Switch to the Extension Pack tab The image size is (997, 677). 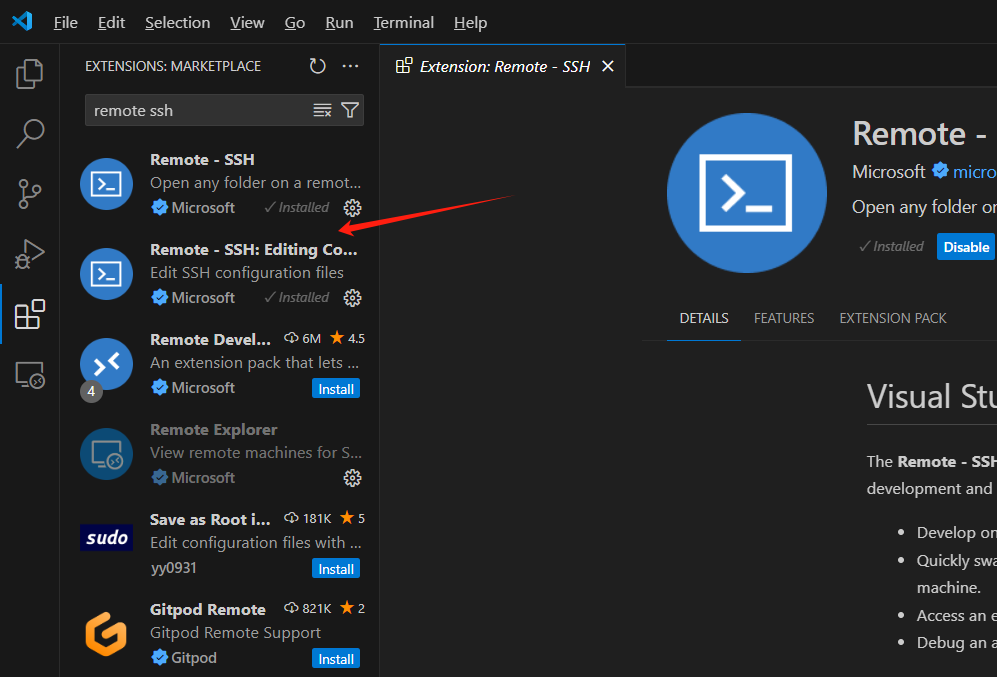[x=892, y=318]
